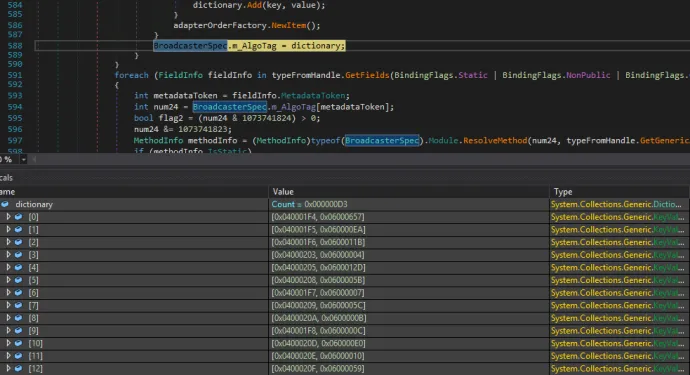Click BroadcasterSpec on line 594

coord(229,107)
